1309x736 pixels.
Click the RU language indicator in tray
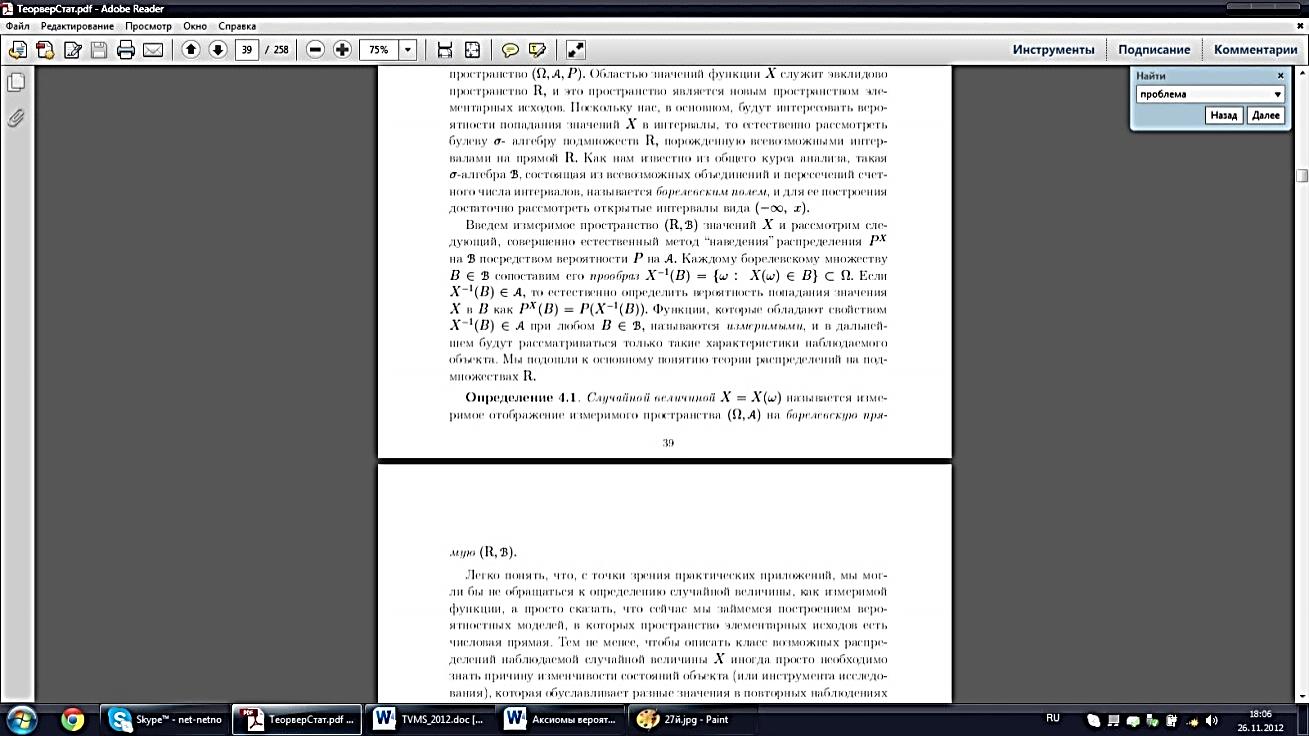[x=1053, y=718]
